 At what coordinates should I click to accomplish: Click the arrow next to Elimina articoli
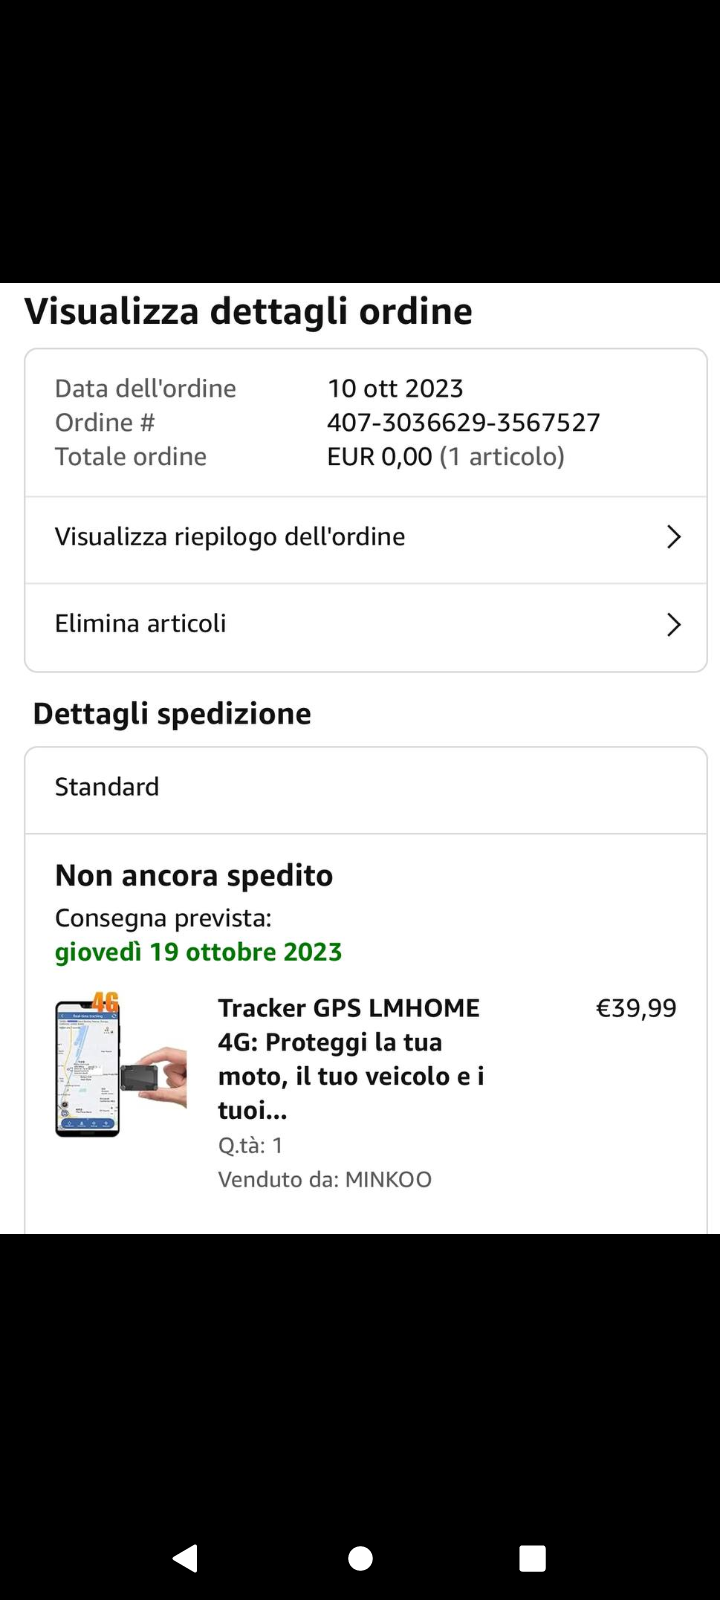coord(673,625)
